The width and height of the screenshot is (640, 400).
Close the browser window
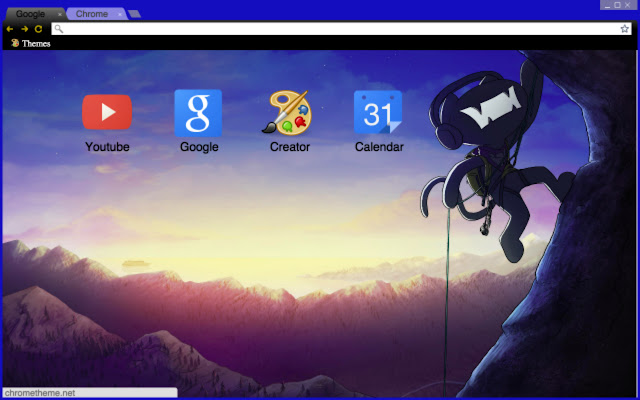[628, 5]
